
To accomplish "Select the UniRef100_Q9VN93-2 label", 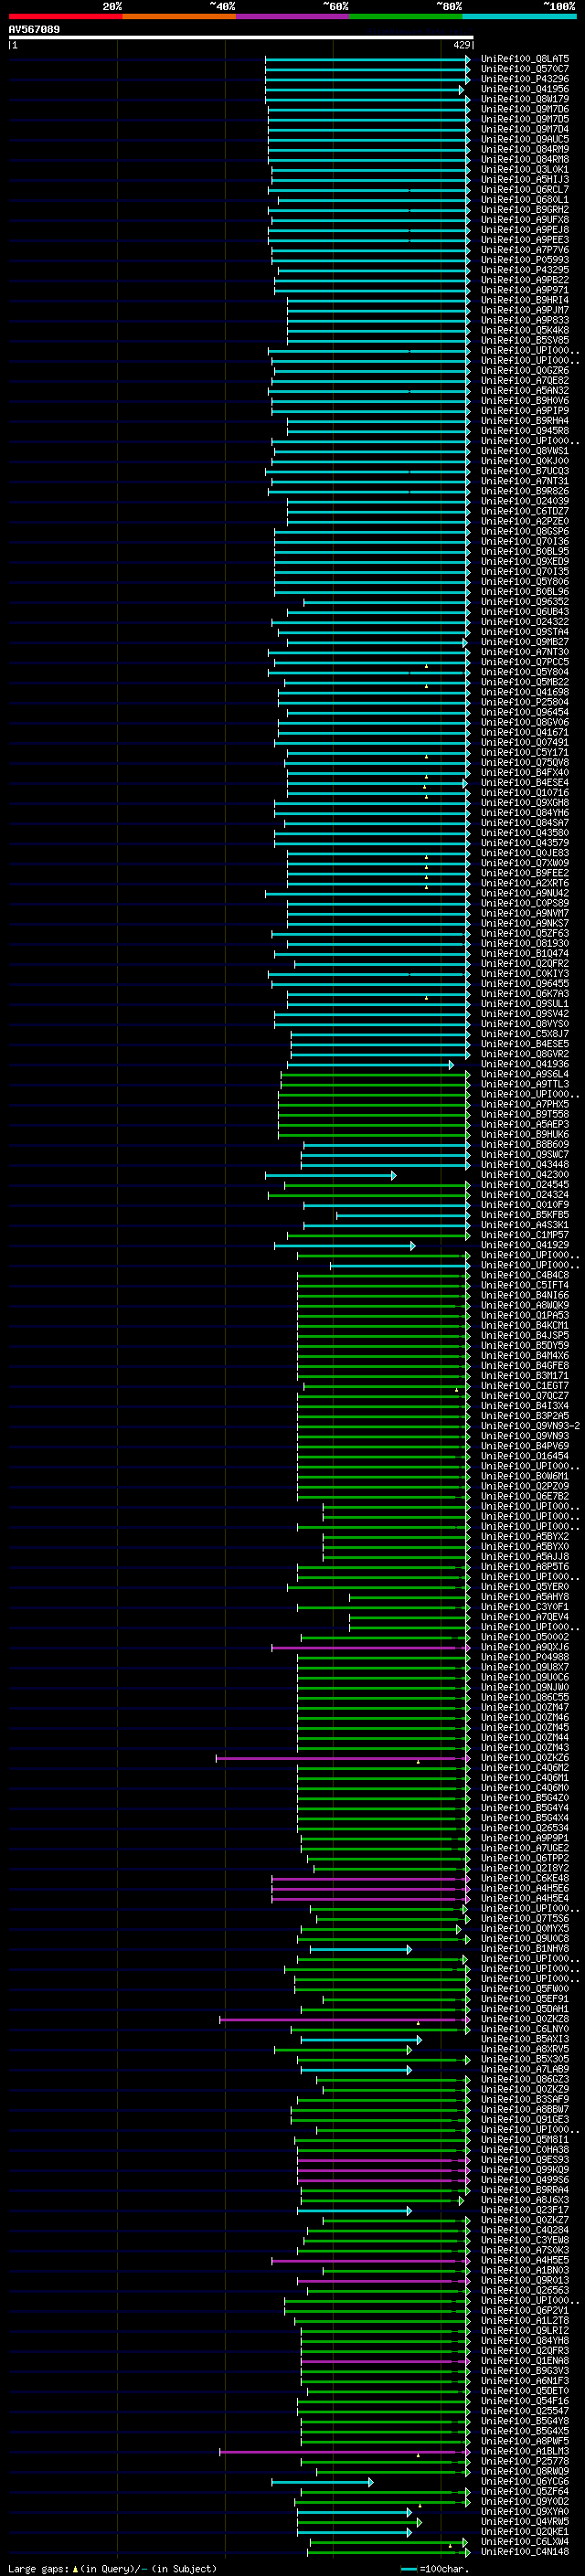I will coord(531,1426).
